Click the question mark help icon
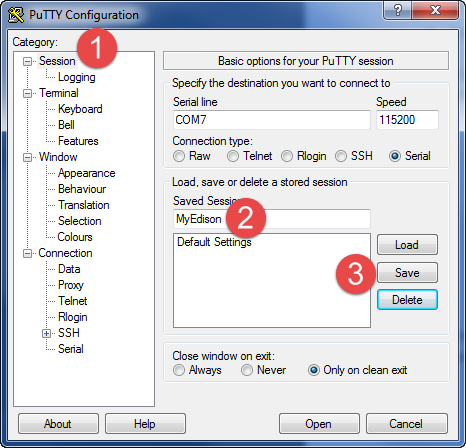 point(397,10)
